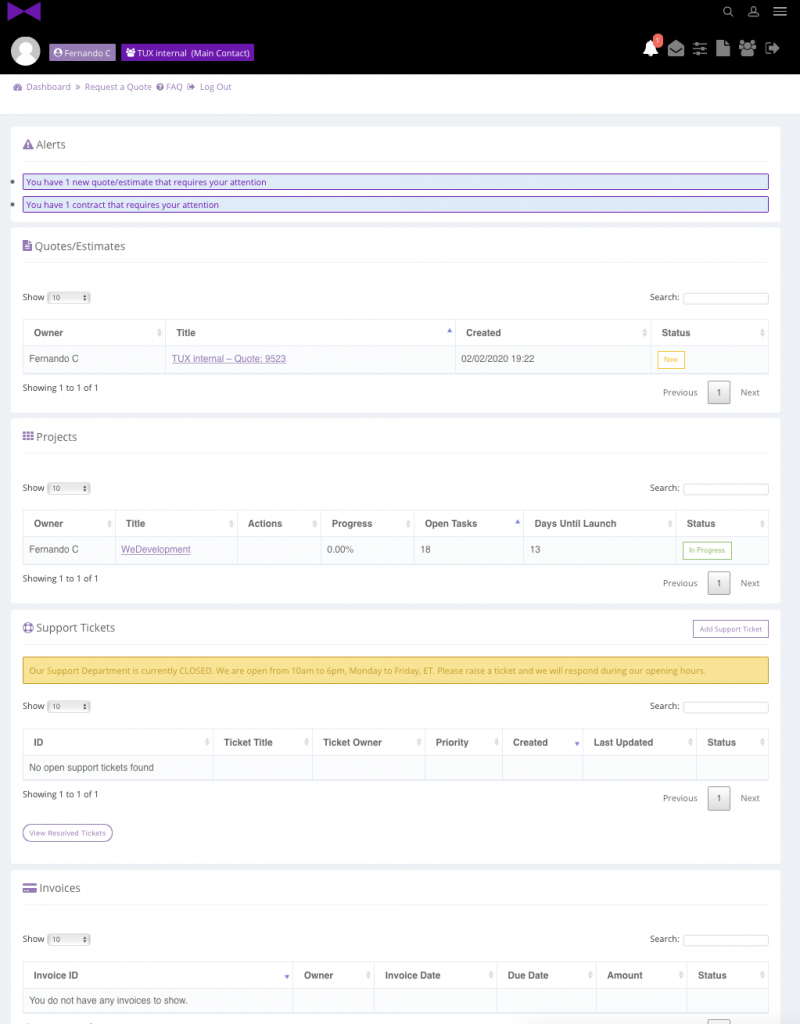The width and height of the screenshot is (800, 1024).
Task: Click the document file icon in header
Action: [x=723, y=48]
